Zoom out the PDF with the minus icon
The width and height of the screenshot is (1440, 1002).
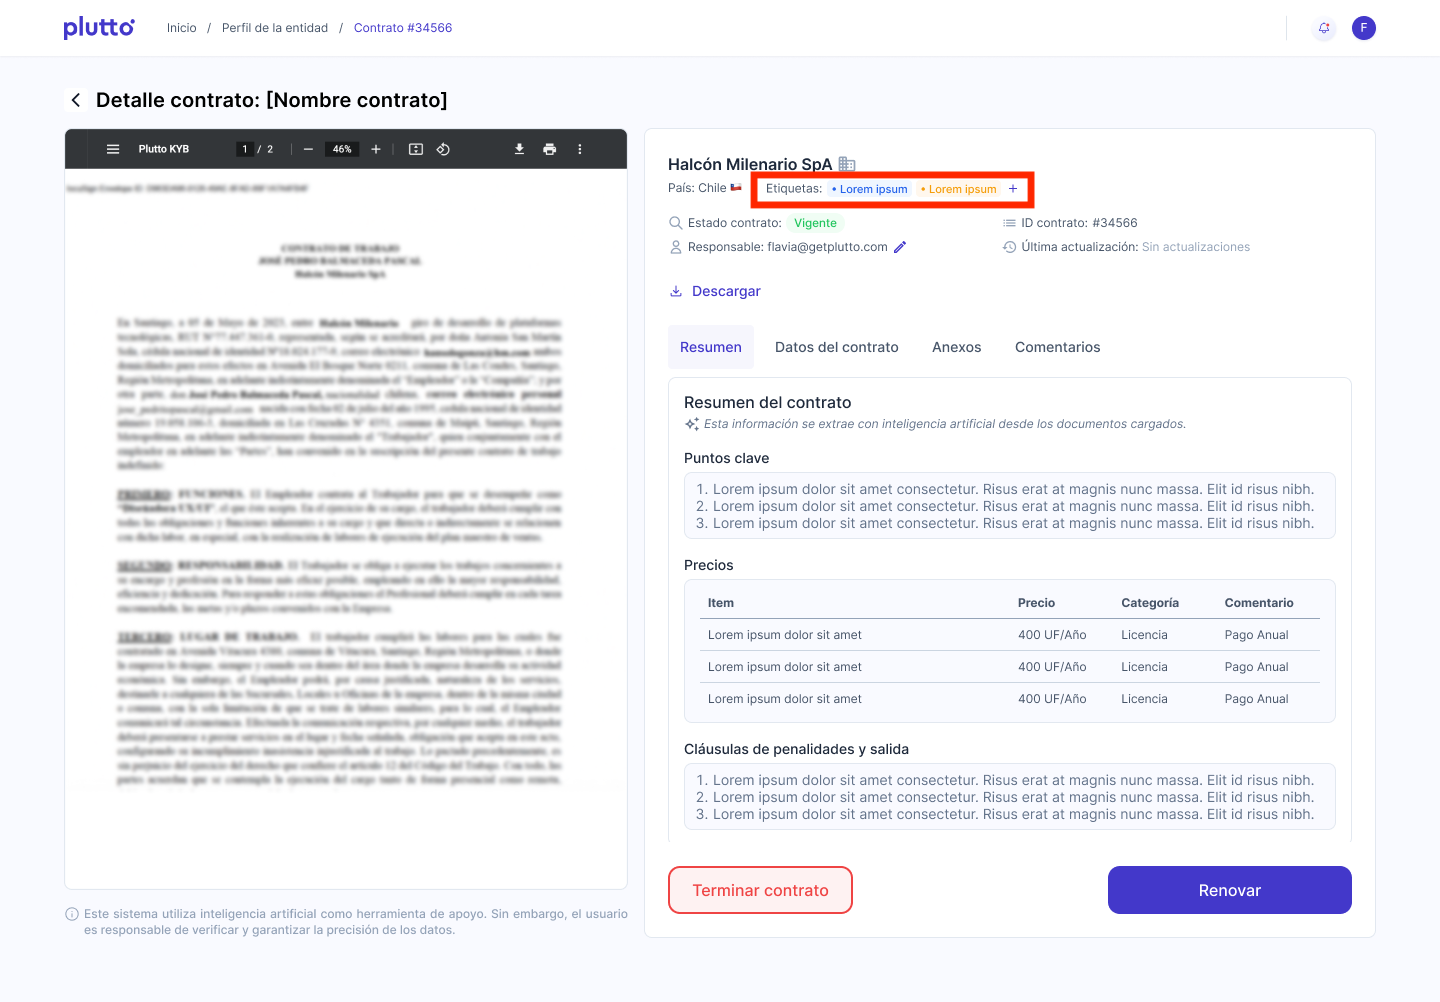(x=308, y=149)
